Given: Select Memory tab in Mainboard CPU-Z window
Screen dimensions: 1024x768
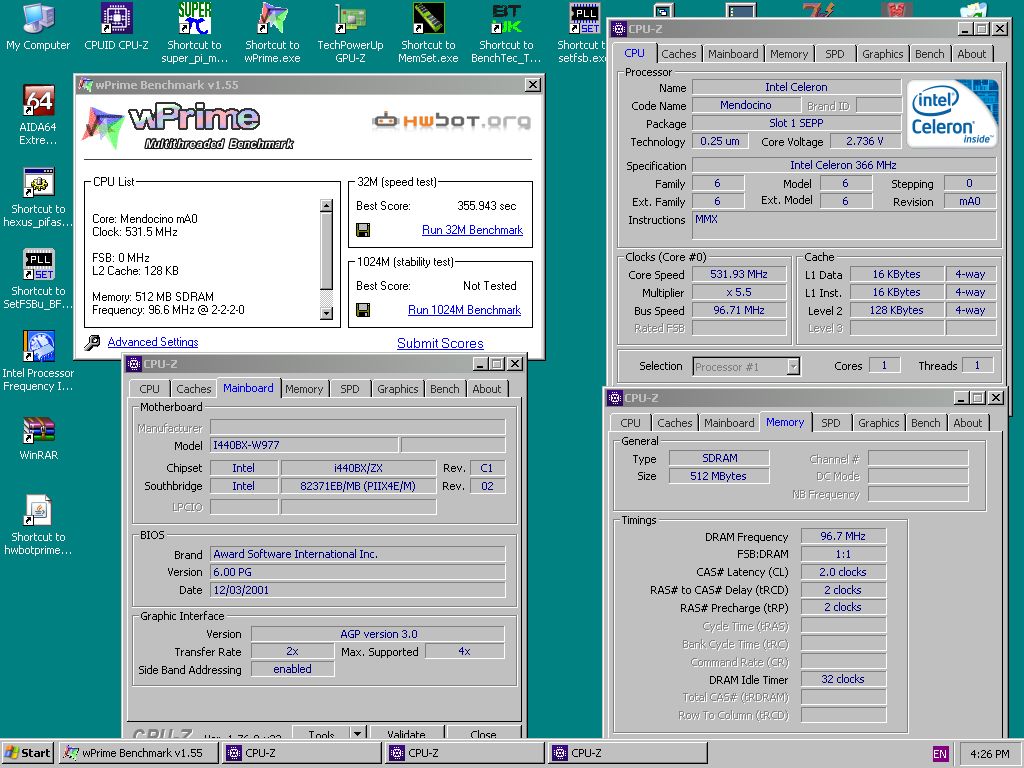Looking at the screenshot, I should [304, 389].
